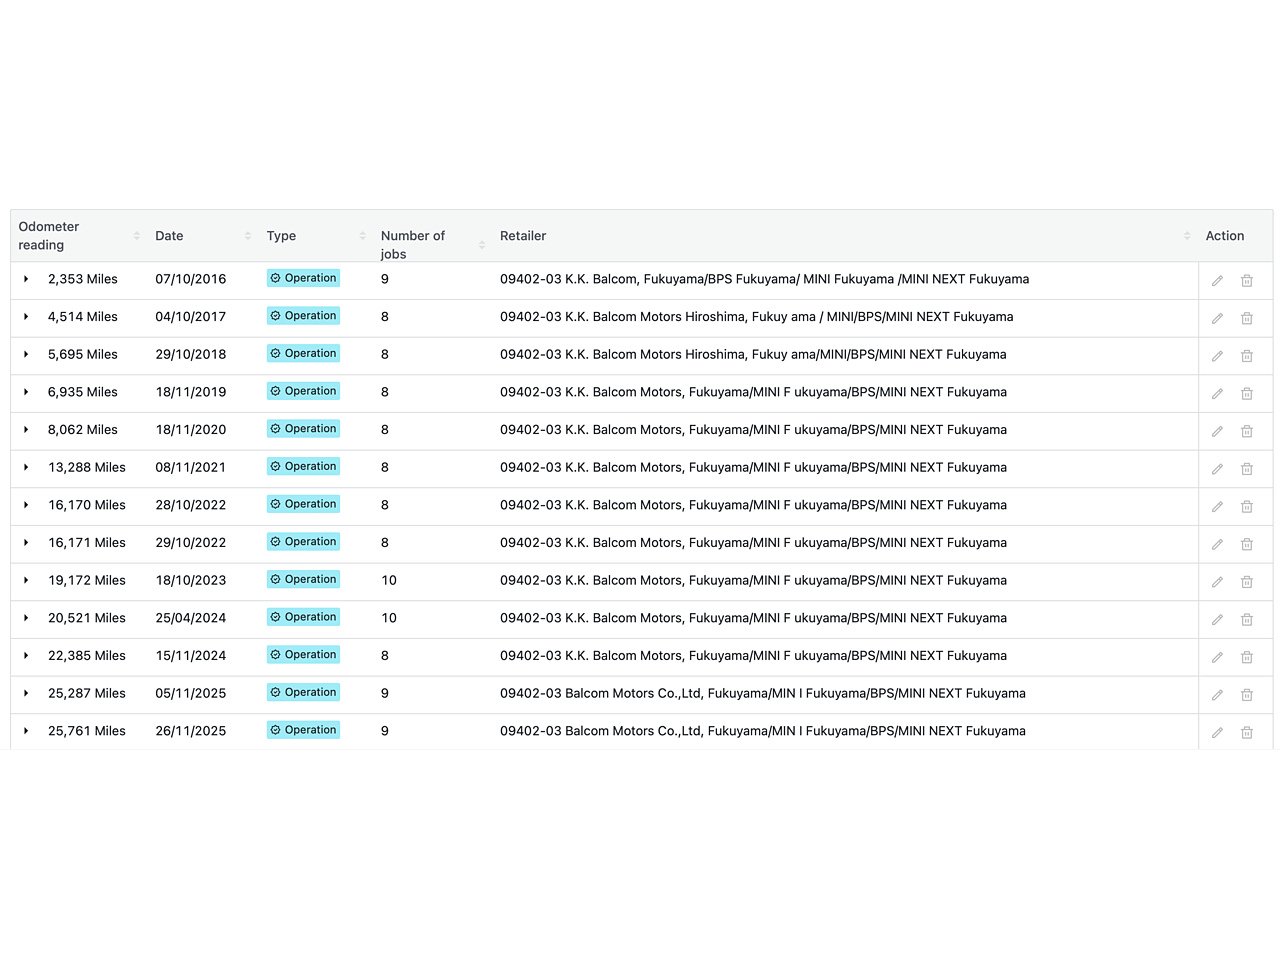Delete the 16,170 Miles record
The image size is (1280, 960).
pos(1247,507)
